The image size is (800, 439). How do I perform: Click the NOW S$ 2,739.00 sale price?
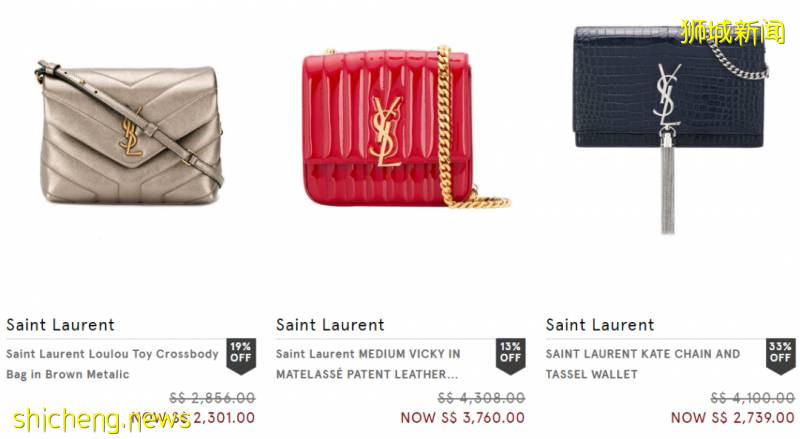733,418
